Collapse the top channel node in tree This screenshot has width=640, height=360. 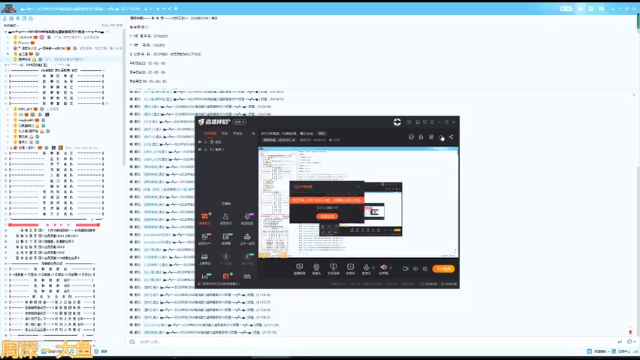[5, 31]
